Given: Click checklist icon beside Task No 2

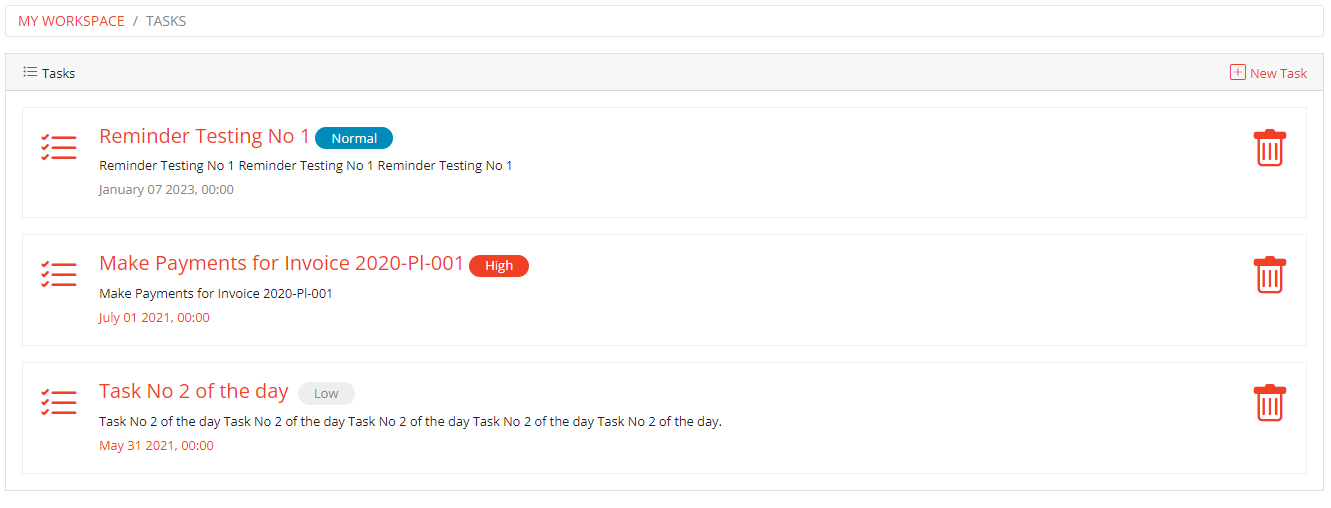Looking at the screenshot, I should [59, 402].
